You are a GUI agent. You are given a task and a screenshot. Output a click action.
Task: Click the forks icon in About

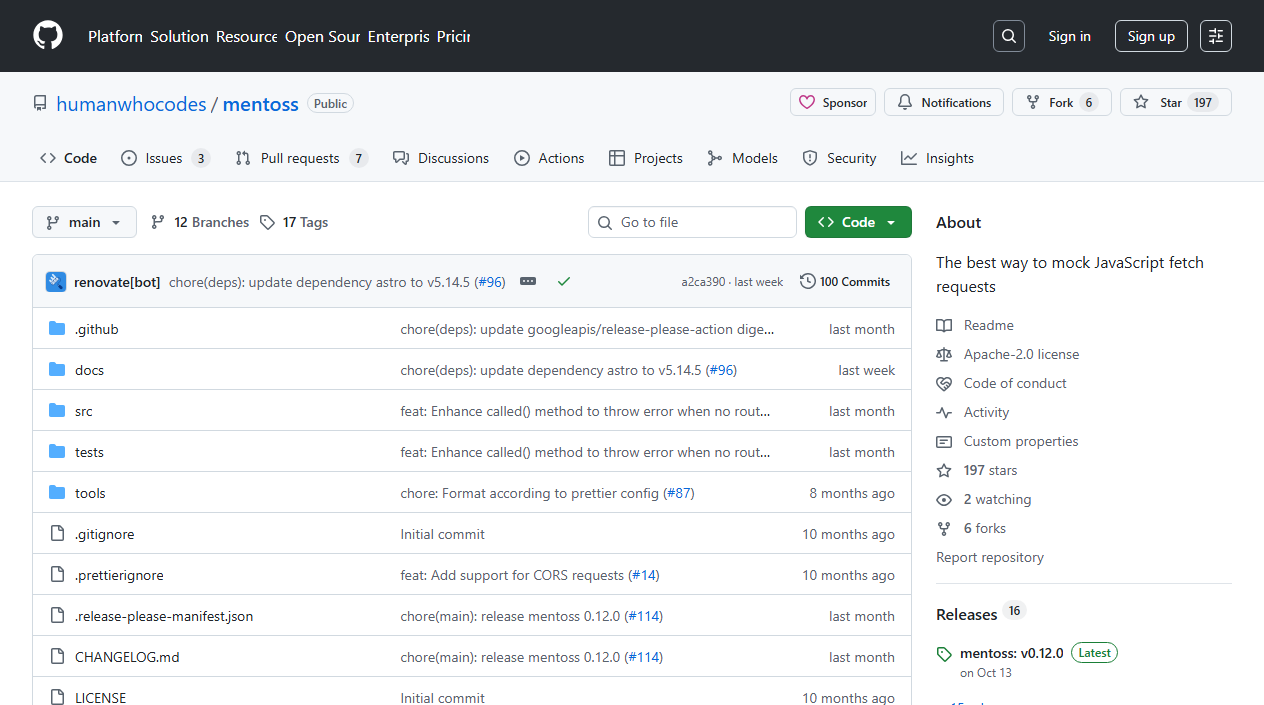coord(944,528)
